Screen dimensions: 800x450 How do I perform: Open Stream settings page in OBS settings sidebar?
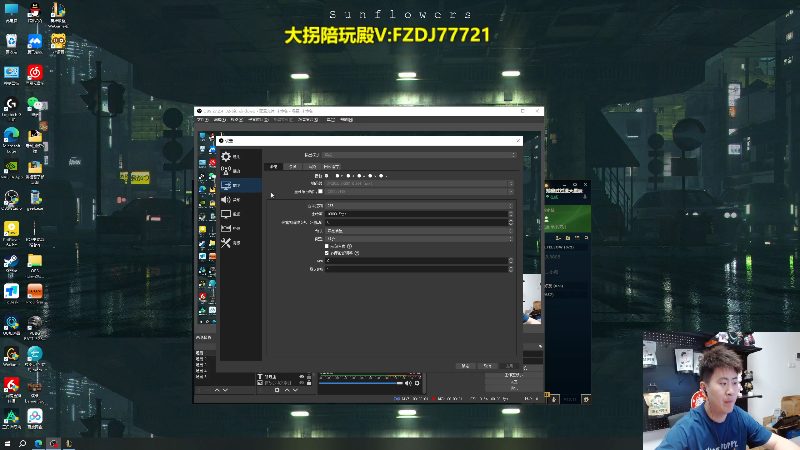(x=240, y=171)
